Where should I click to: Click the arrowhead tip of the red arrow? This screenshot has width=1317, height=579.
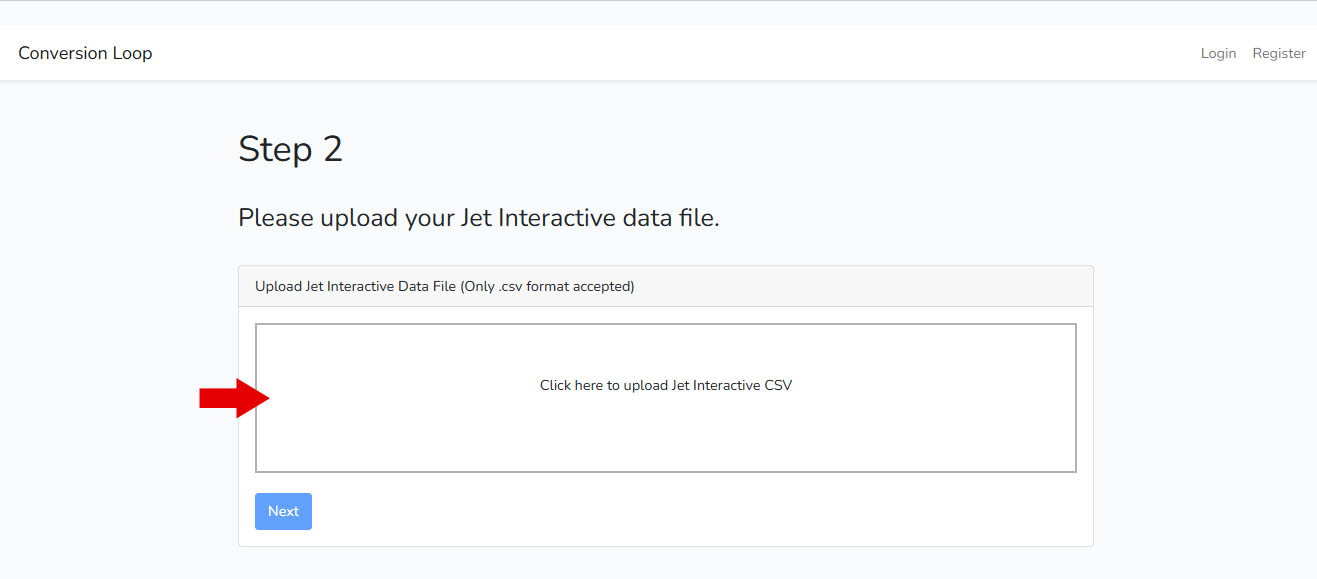[x=266, y=398]
